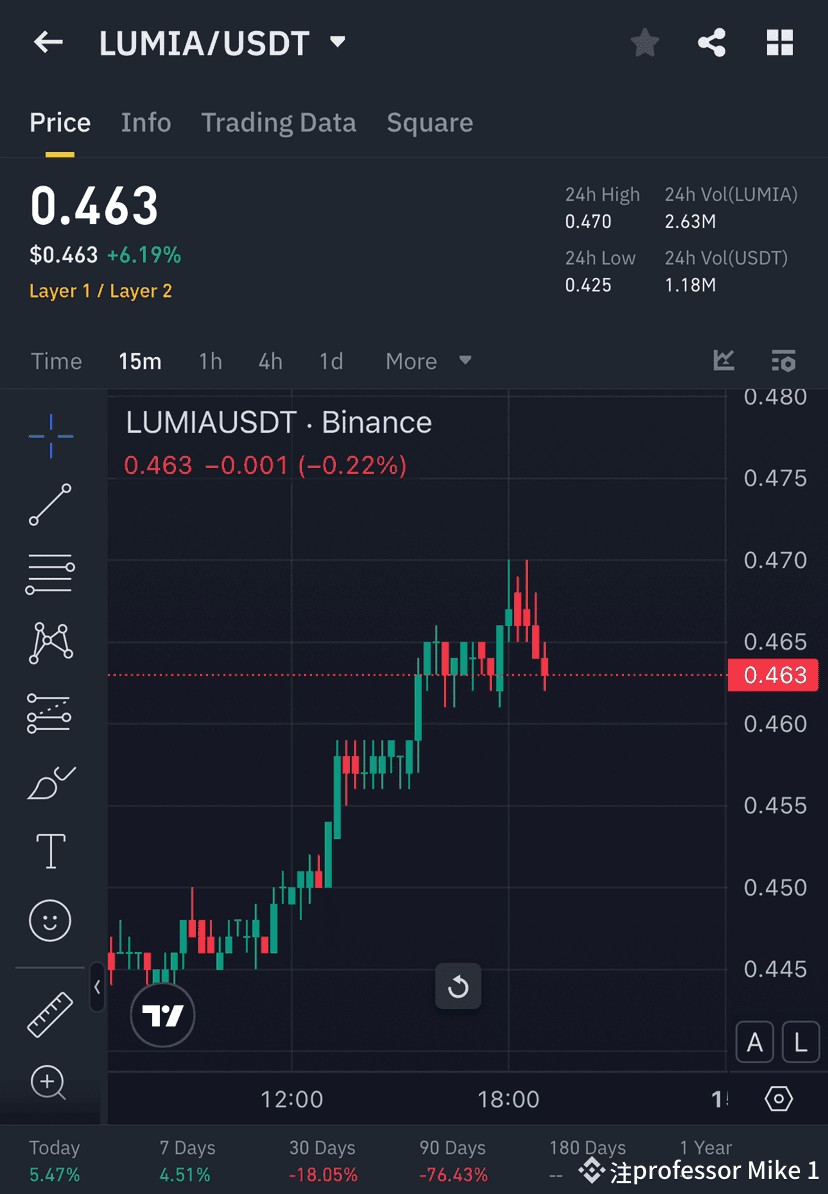Image resolution: width=828 pixels, height=1194 pixels.
Task: Collapse the drawing toolbar with the chevron
Action: (97, 989)
